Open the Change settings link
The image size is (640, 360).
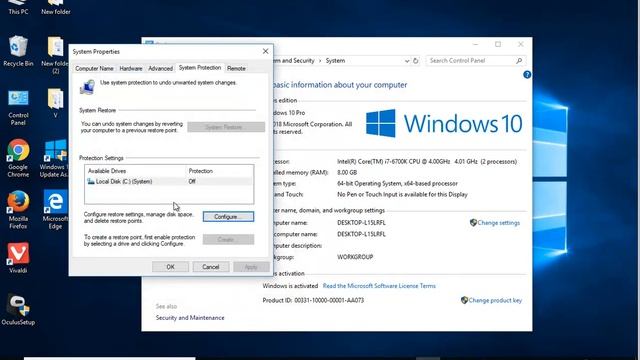tap(498, 223)
